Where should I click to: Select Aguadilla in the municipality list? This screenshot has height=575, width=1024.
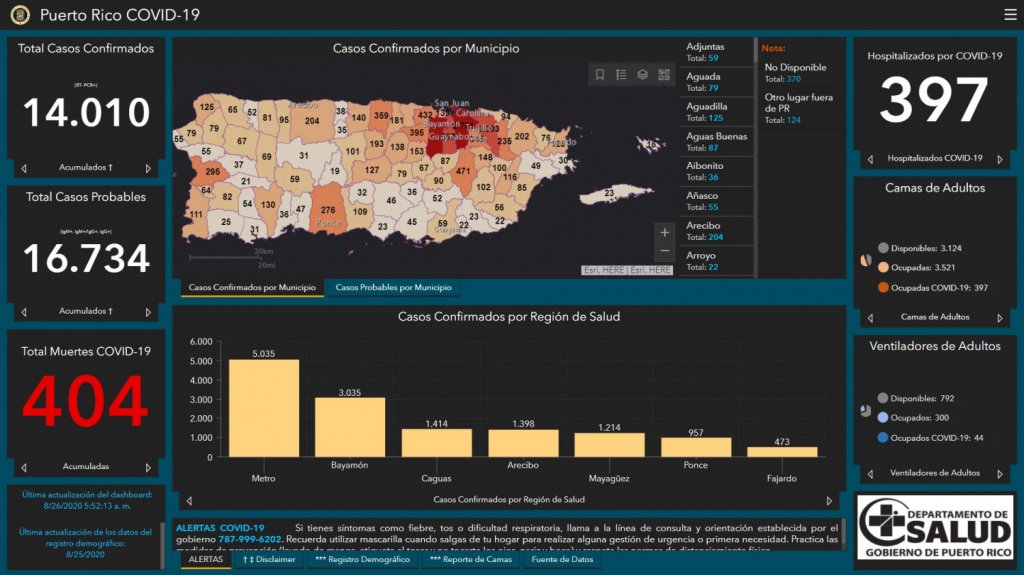tap(715, 111)
